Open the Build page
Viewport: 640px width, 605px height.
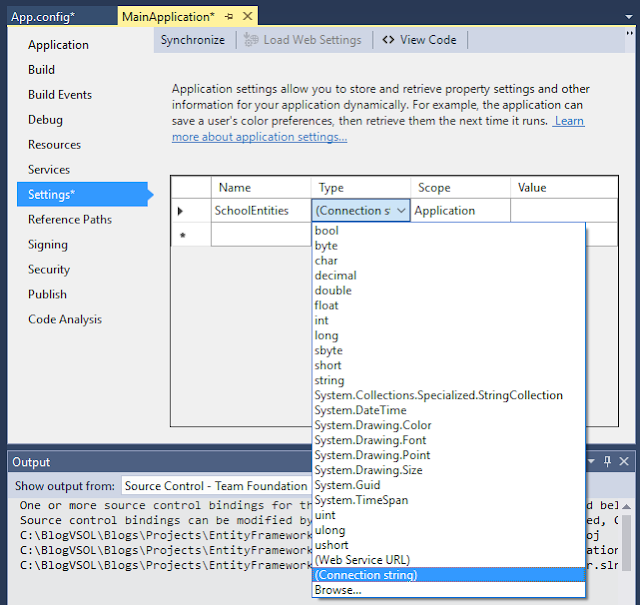click(41, 70)
